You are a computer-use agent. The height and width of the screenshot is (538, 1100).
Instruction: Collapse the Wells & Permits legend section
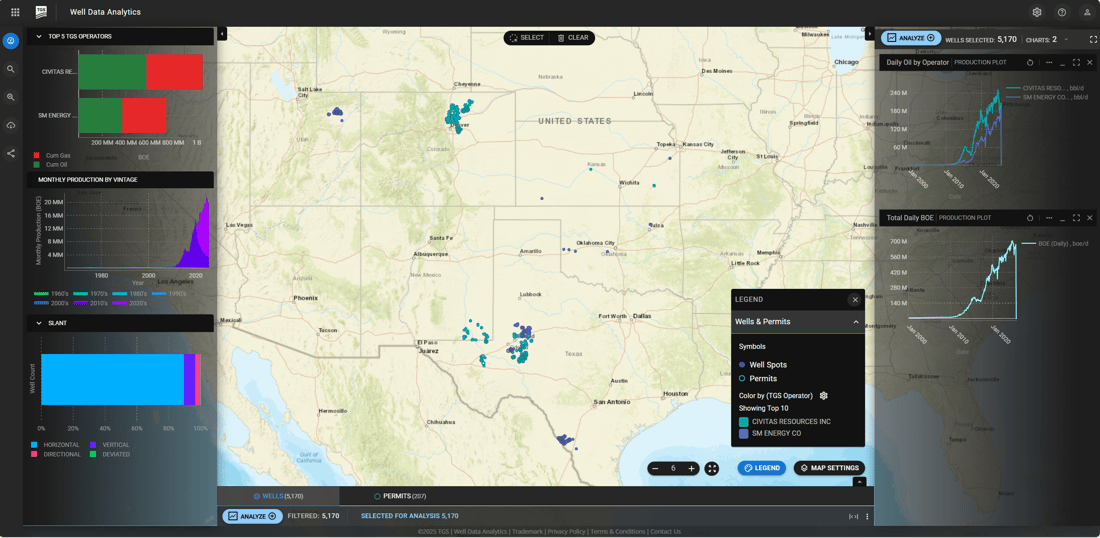pos(856,322)
